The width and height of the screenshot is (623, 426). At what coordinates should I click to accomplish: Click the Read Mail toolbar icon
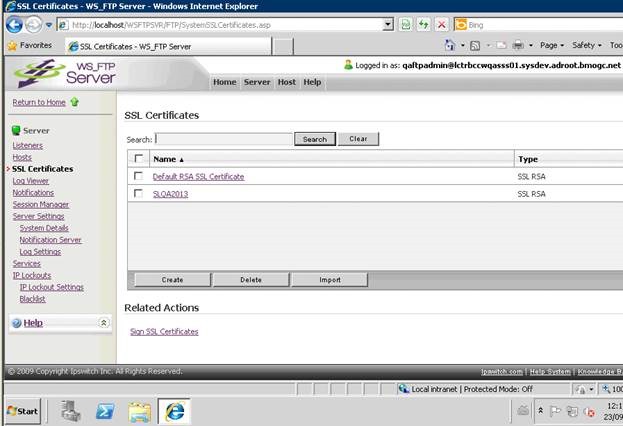pos(501,45)
